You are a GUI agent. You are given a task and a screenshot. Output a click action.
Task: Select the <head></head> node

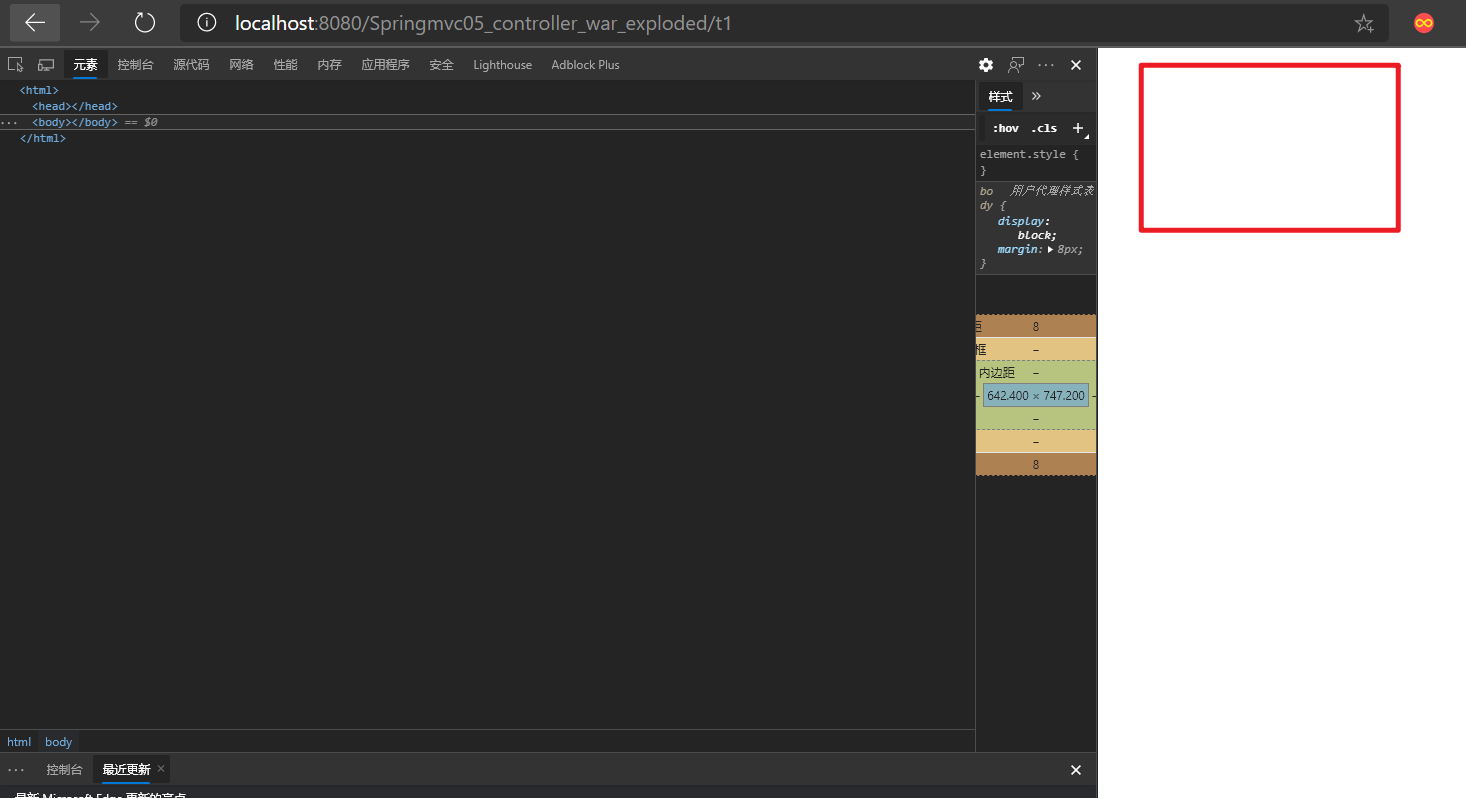click(75, 106)
